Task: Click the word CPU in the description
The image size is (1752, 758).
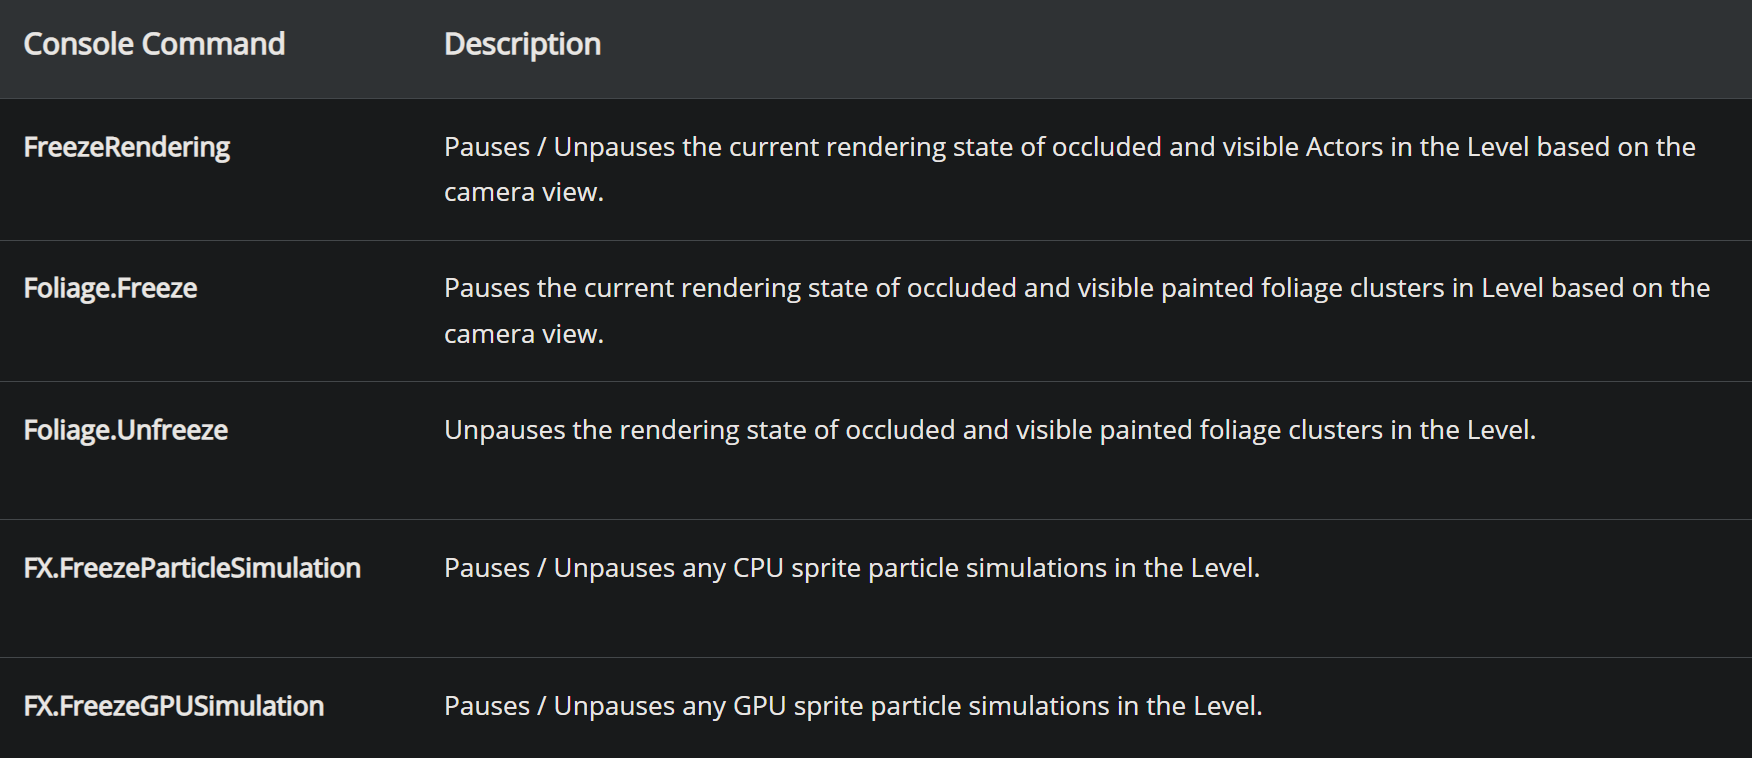Action: point(758,568)
